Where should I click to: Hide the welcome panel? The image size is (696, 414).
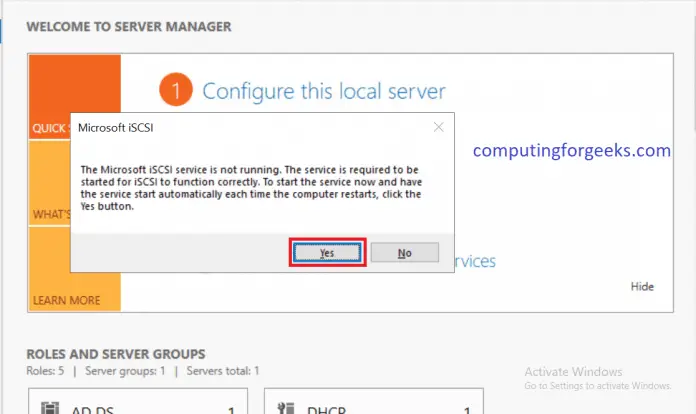point(642,286)
